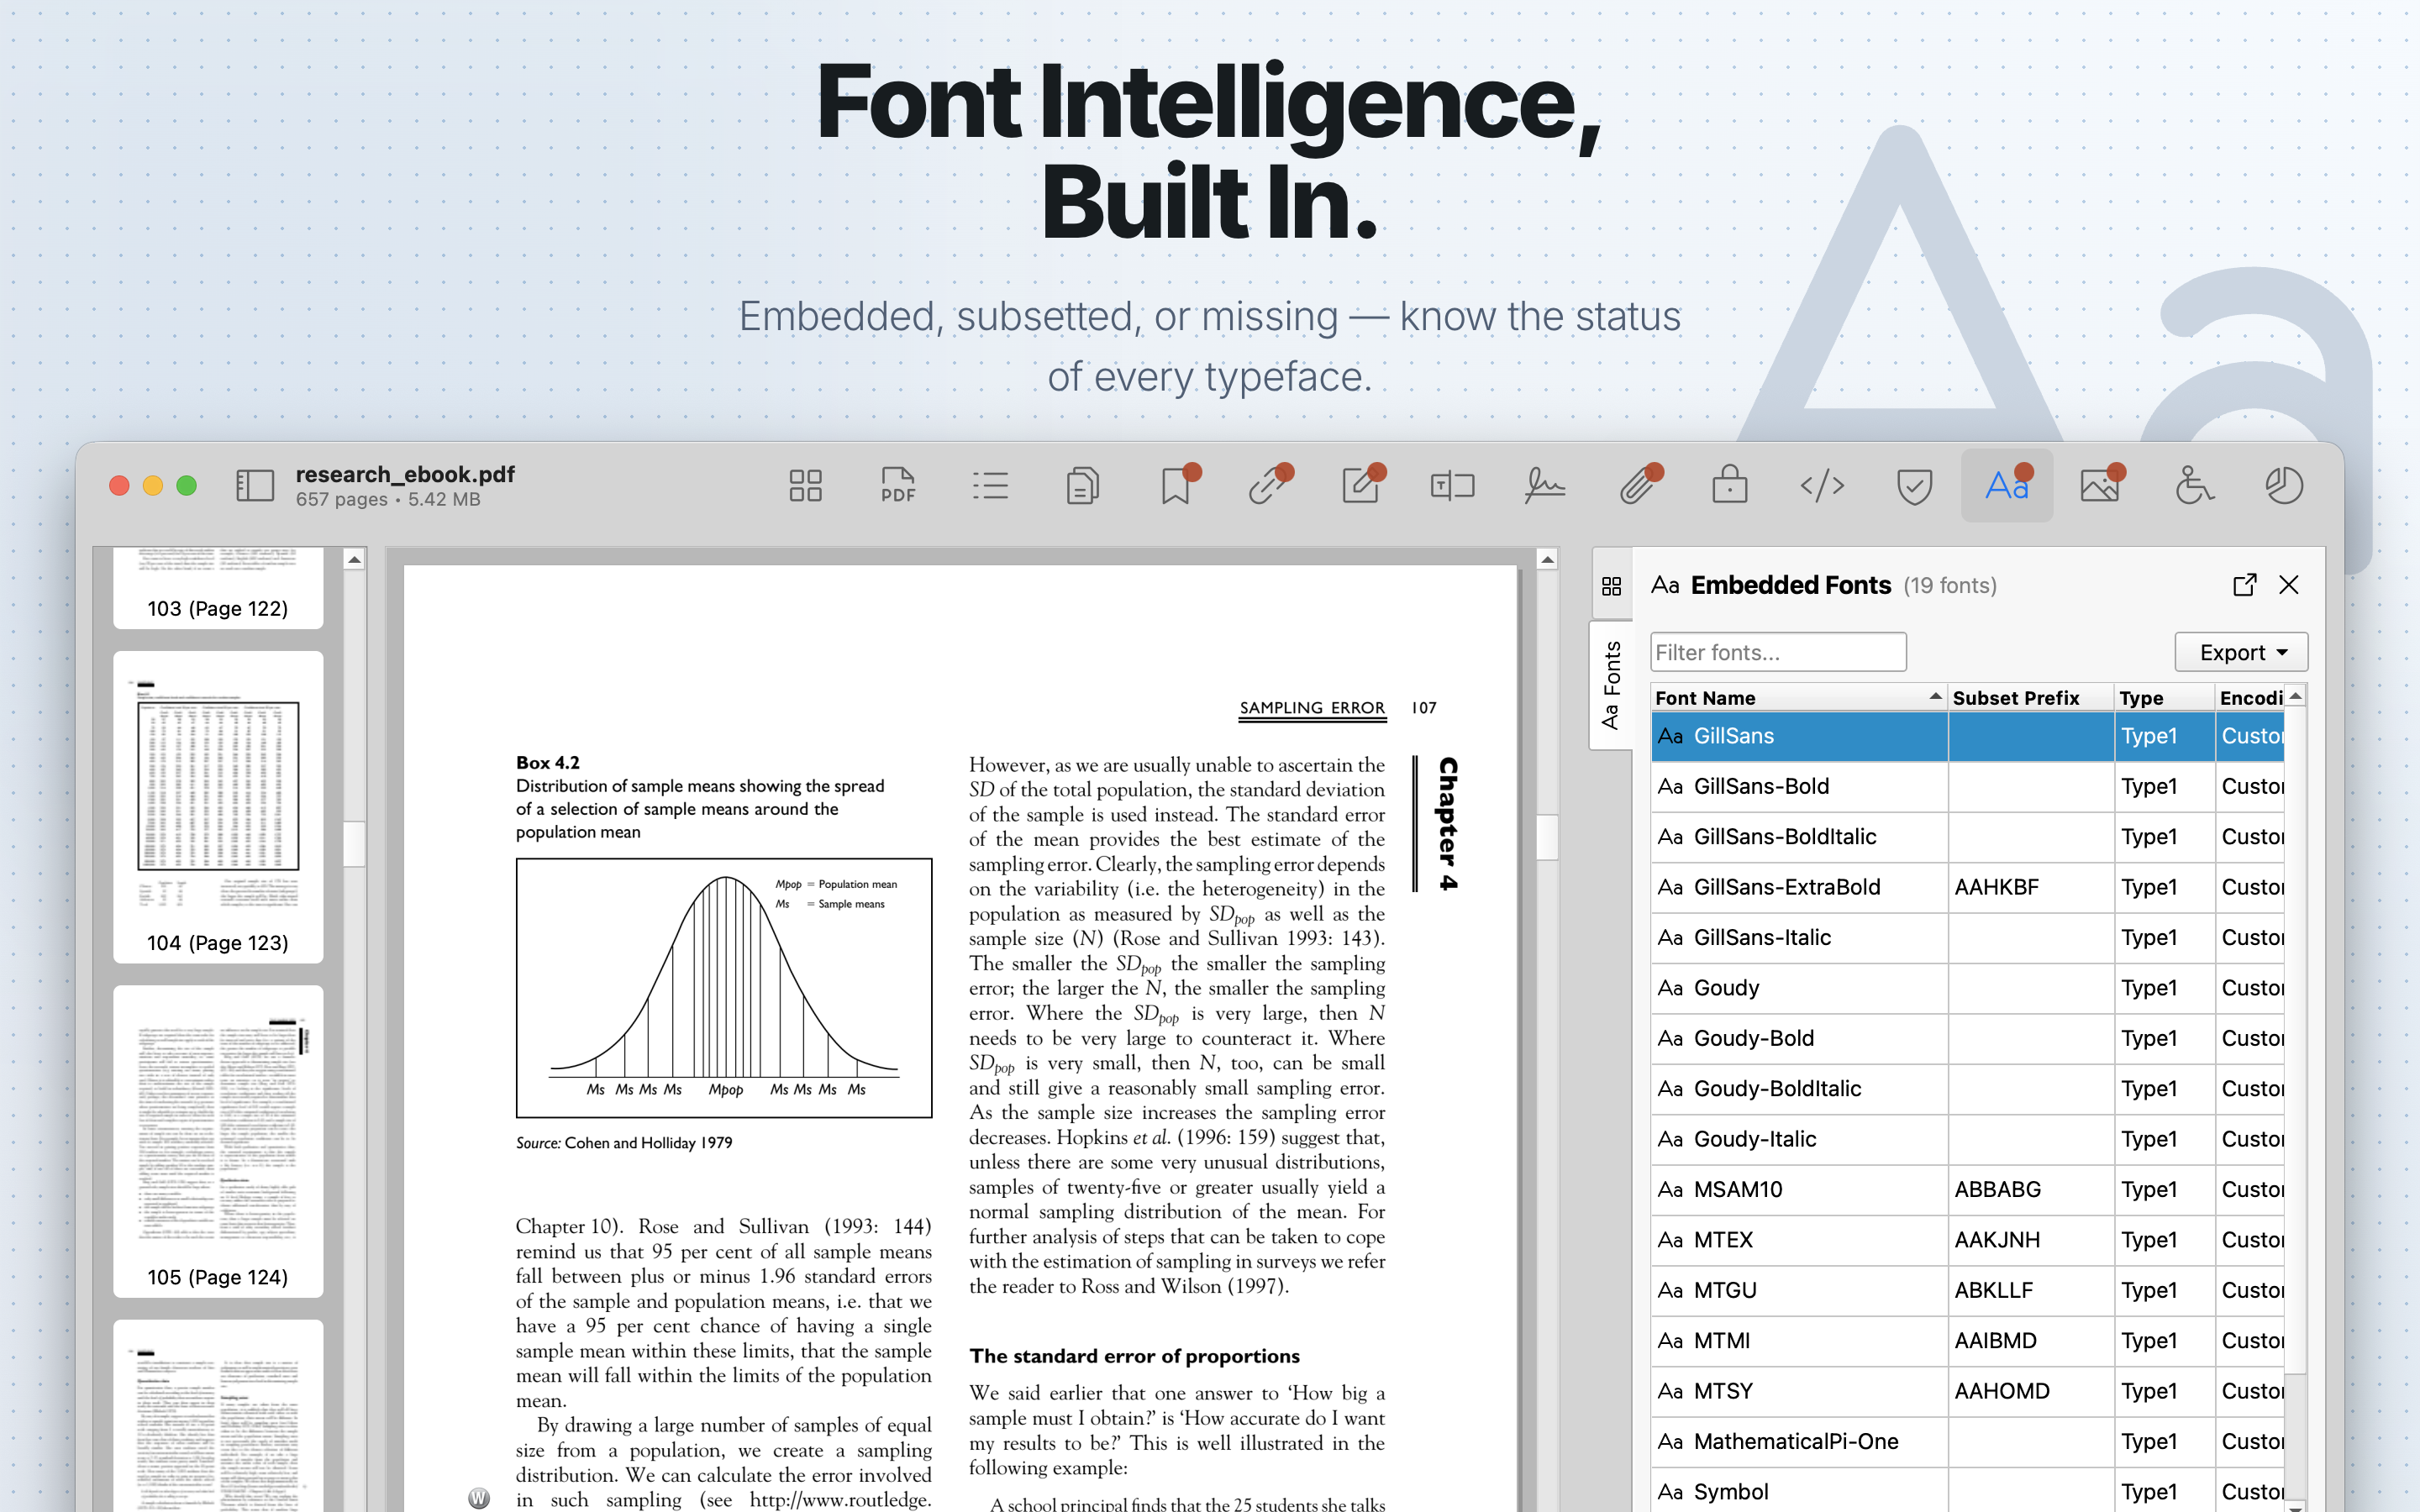Click the Box 4.2 distribution figure

click(724, 988)
